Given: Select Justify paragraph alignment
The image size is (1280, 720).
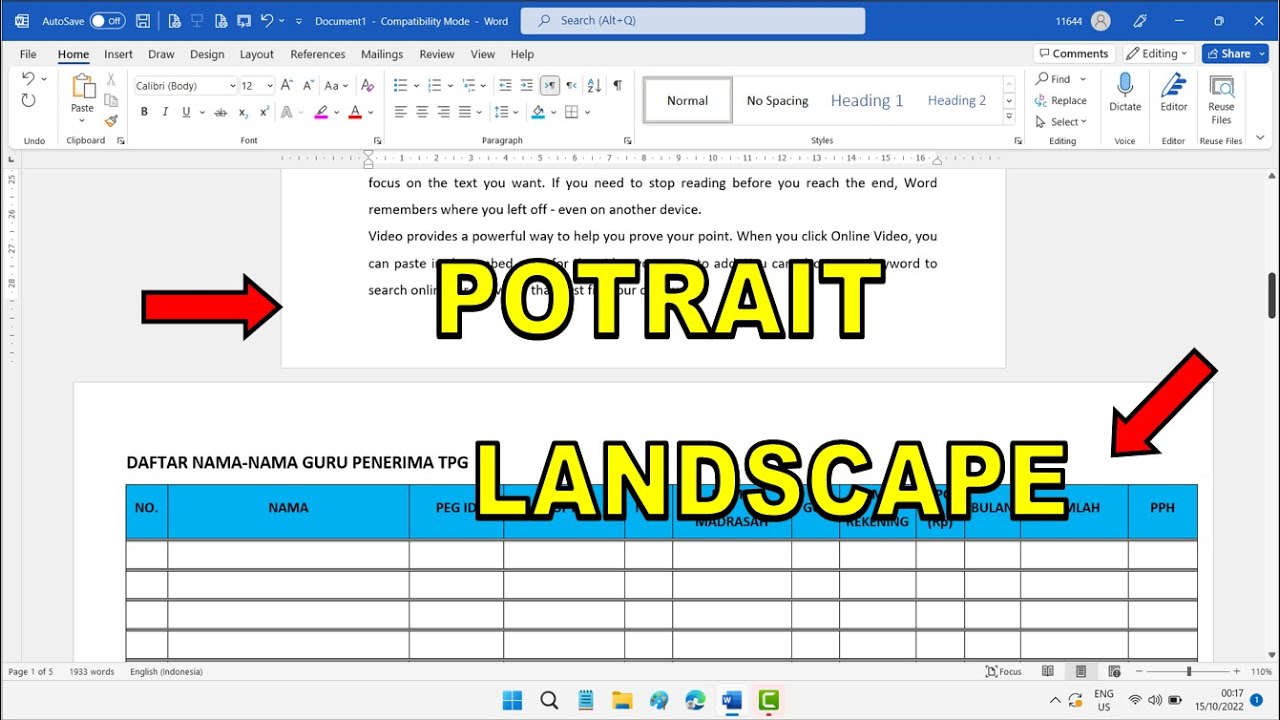Looking at the screenshot, I should (x=464, y=112).
